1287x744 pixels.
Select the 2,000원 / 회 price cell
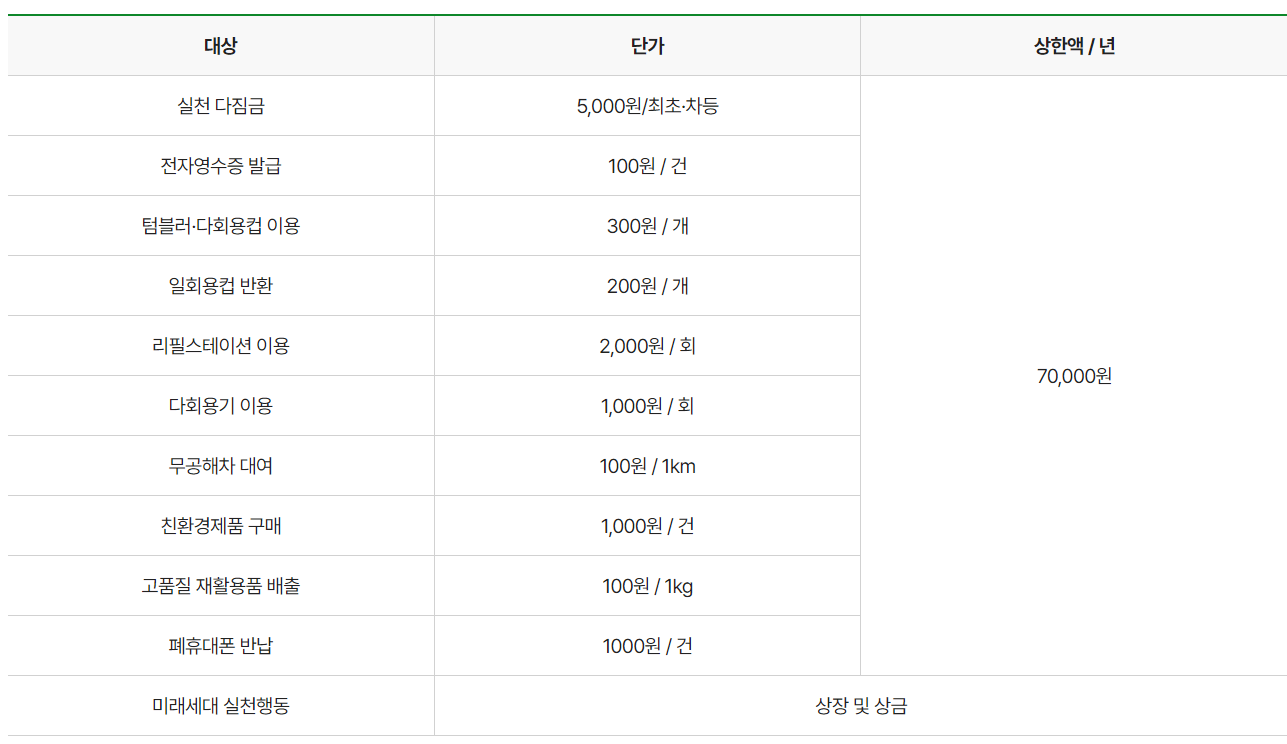click(x=647, y=346)
